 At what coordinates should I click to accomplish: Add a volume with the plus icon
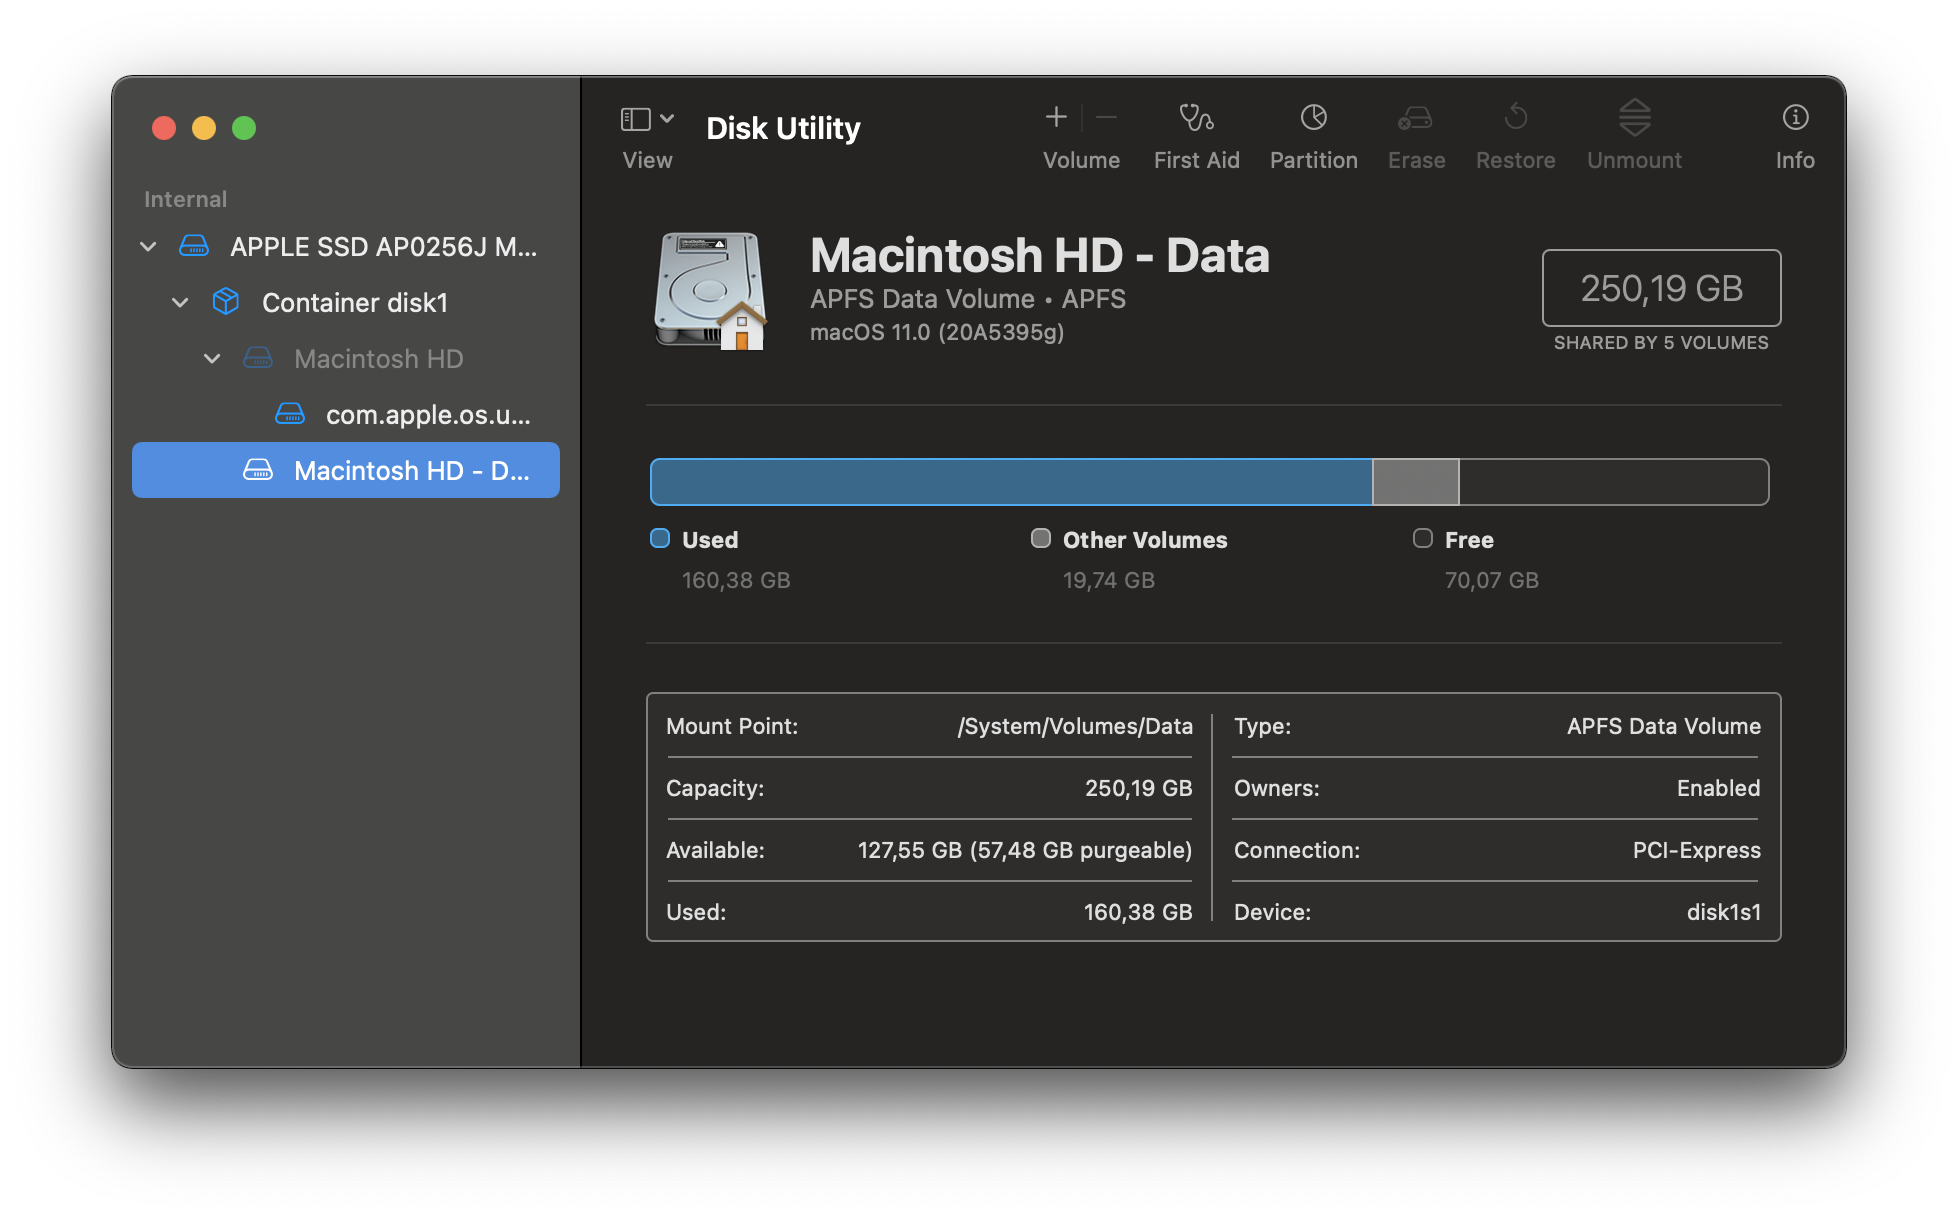coord(1056,118)
